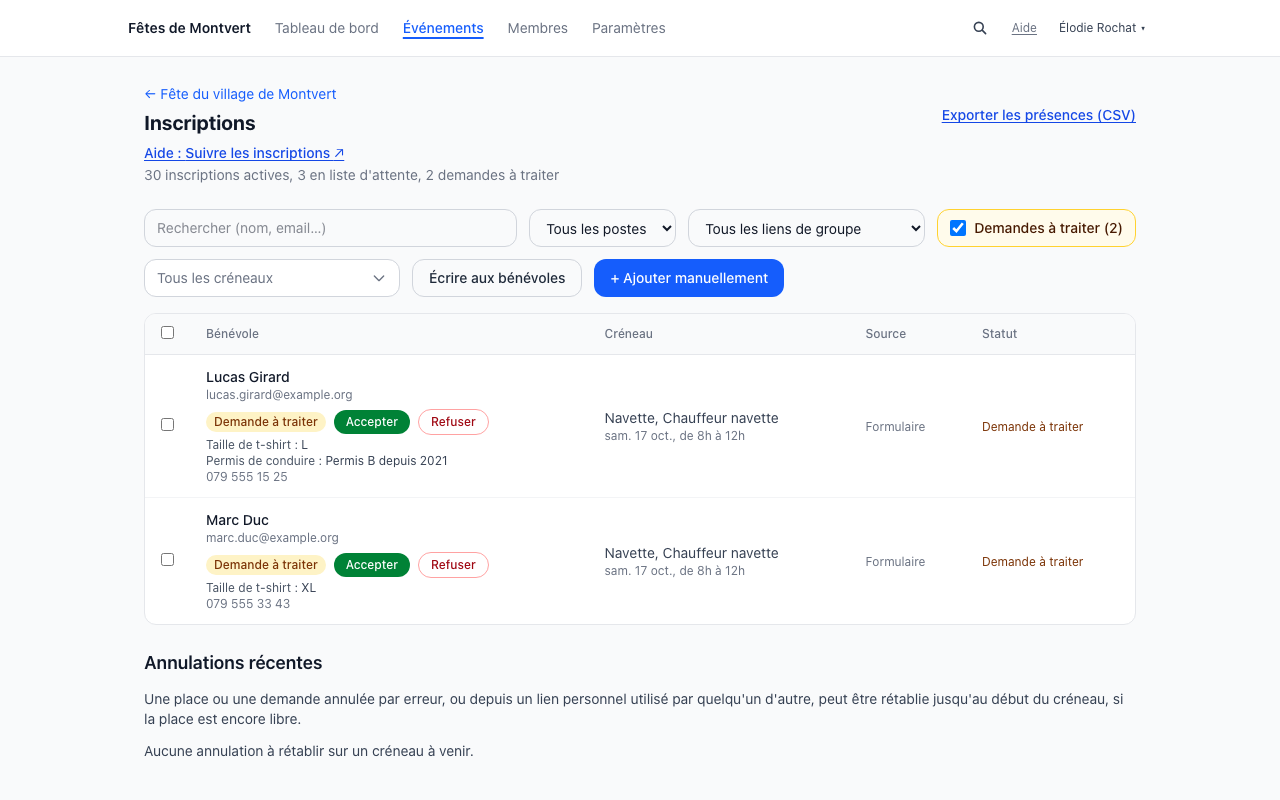Tick the checkbox for Lucas Girard
The image size is (1280, 800).
[x=167, y=425]
